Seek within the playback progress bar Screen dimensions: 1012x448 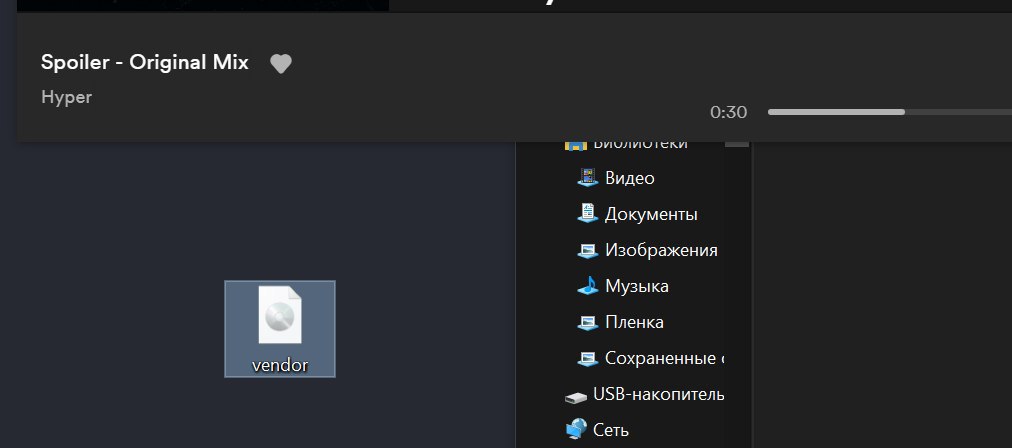pos(889,112)
